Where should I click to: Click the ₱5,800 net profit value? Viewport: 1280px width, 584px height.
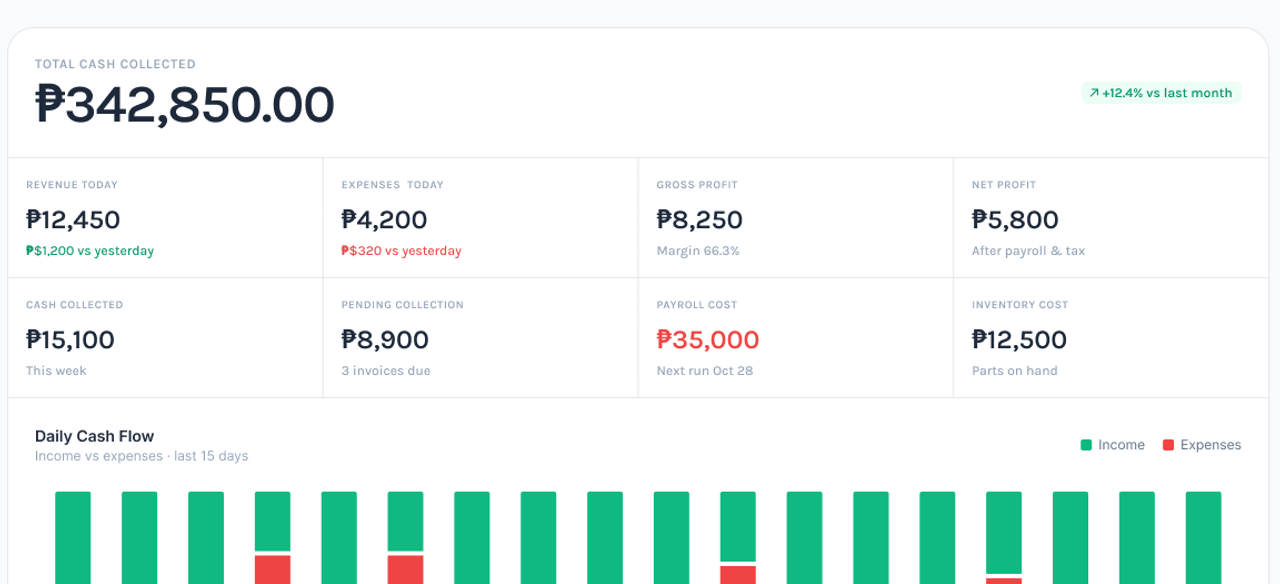[x=1015, y=220]
